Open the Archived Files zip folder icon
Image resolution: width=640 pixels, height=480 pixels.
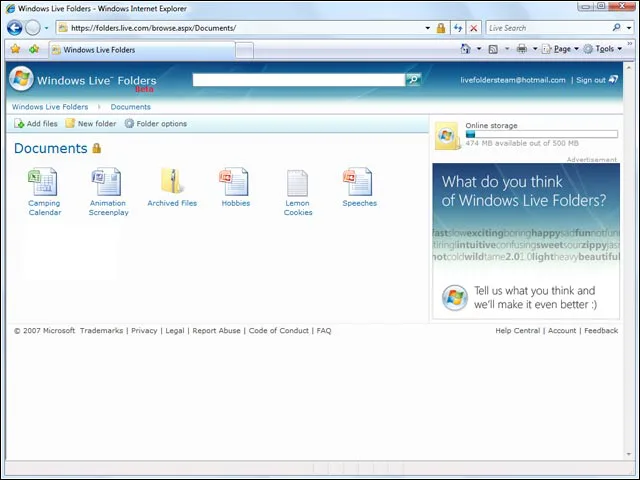[x=172, y=180]
